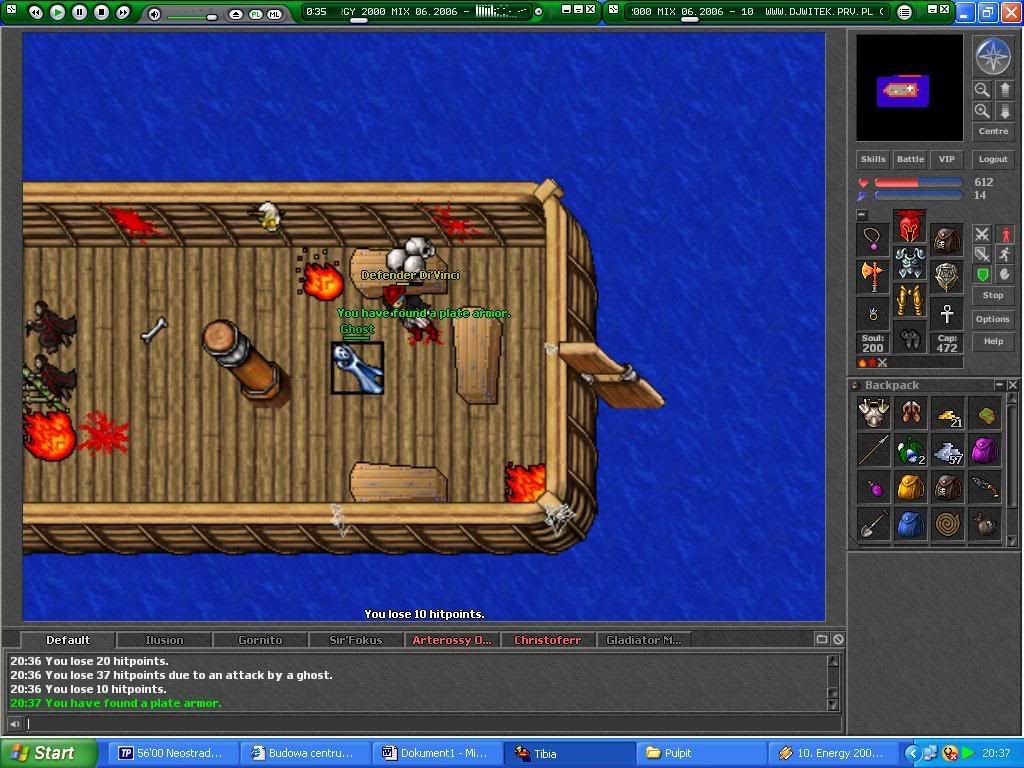Select offensive fight mode (crossed swords)

pyautogui.click(x=982, y=234)
